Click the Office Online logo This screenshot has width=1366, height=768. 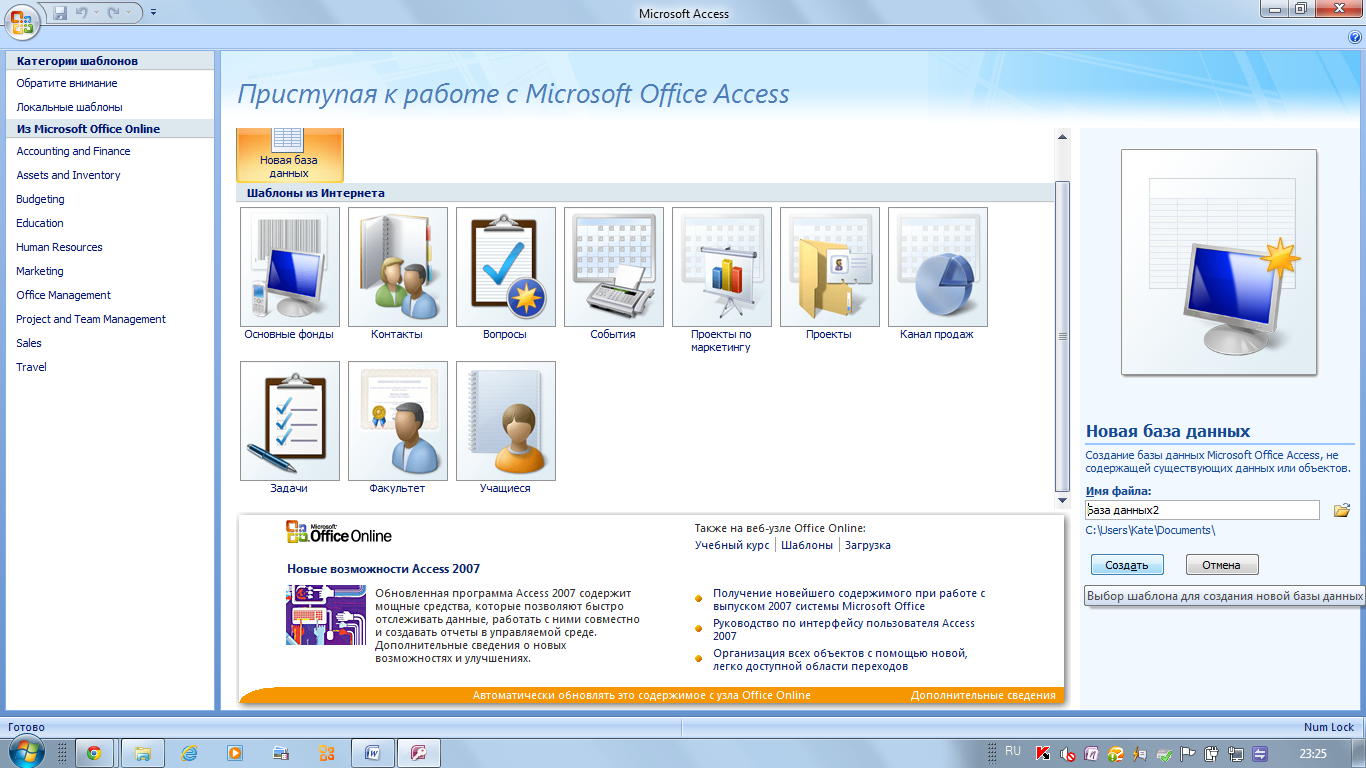339,533
